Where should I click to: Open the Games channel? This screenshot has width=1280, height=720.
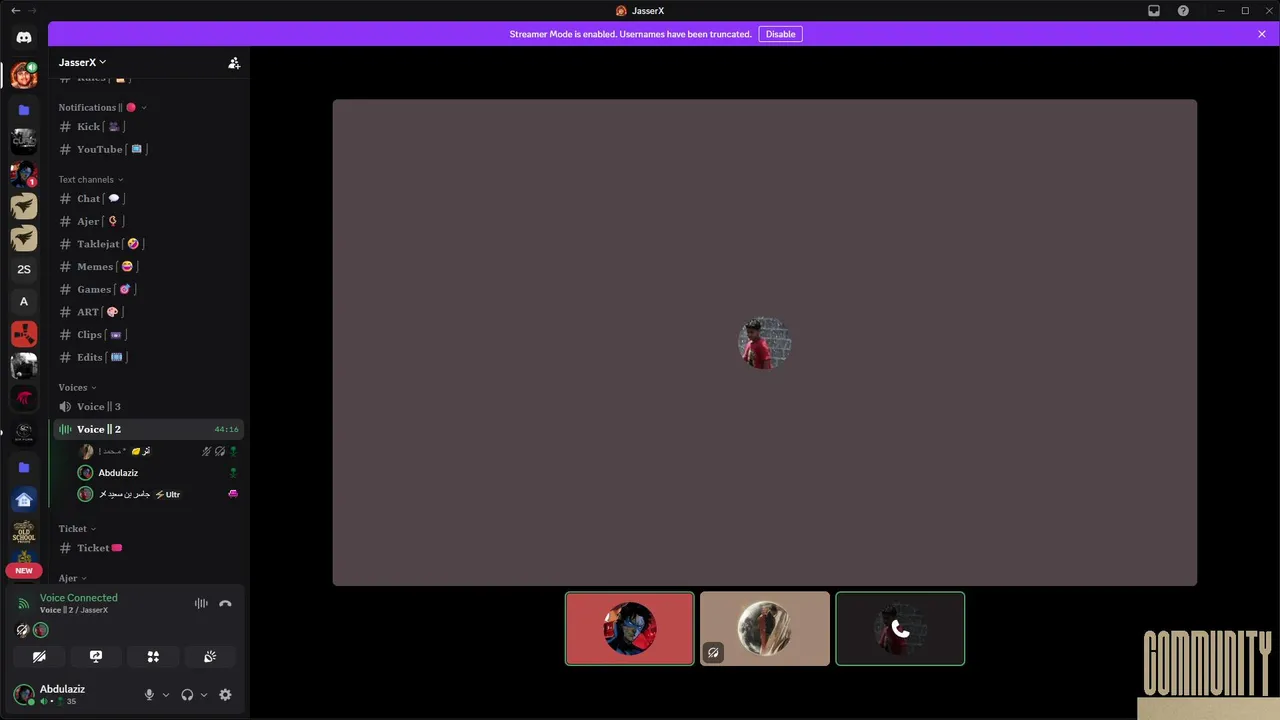(149, 290)
